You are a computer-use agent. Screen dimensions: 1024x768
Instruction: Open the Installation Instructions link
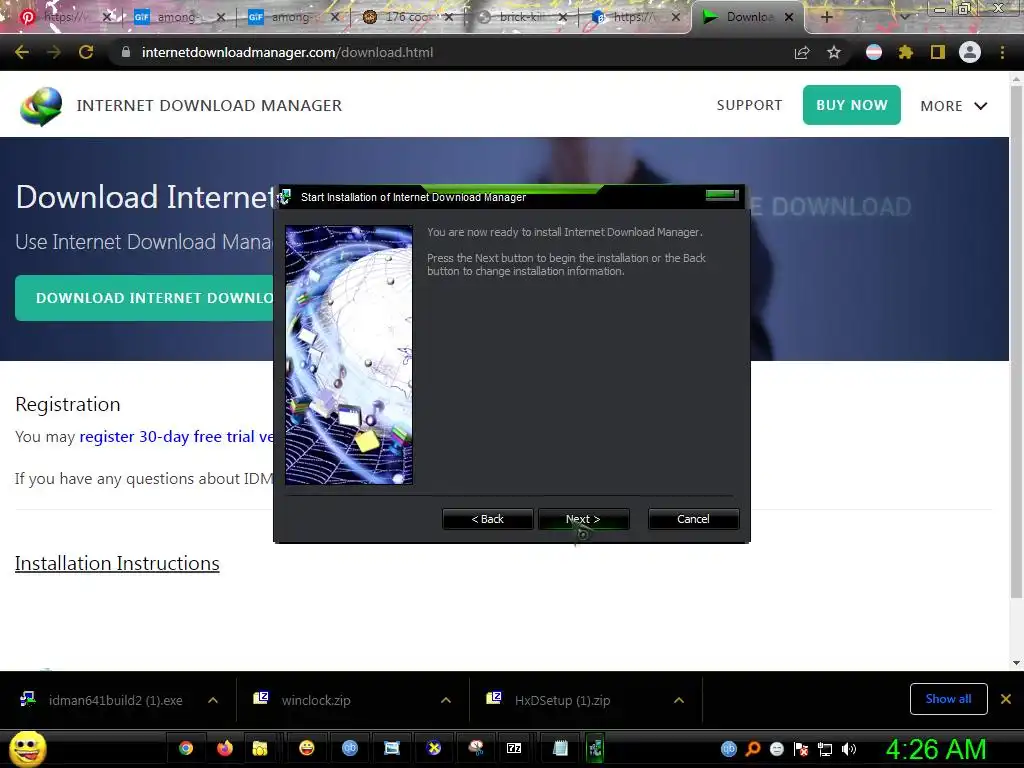(117, 563)
